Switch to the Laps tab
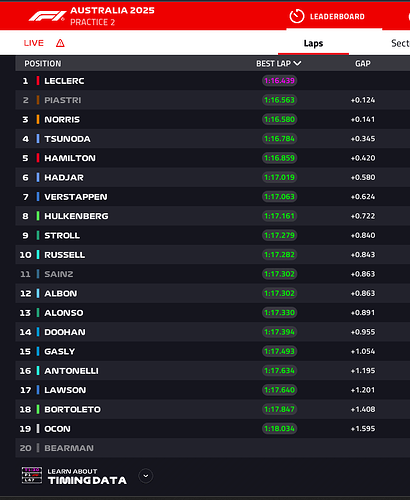This screenshot has width=410, height=500. 313,43
